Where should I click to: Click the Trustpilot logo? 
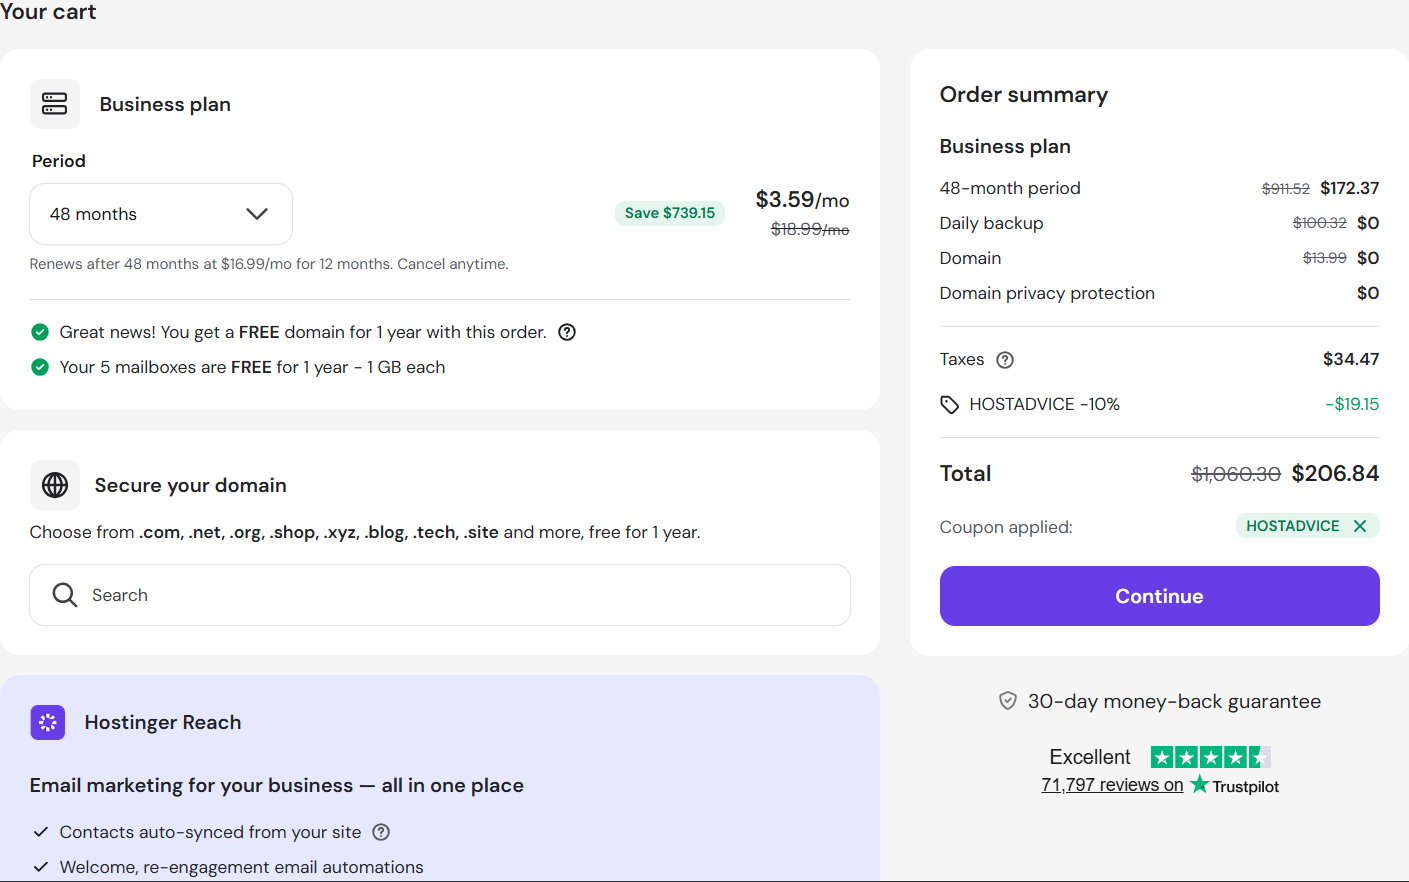(x=1235, y=786)
